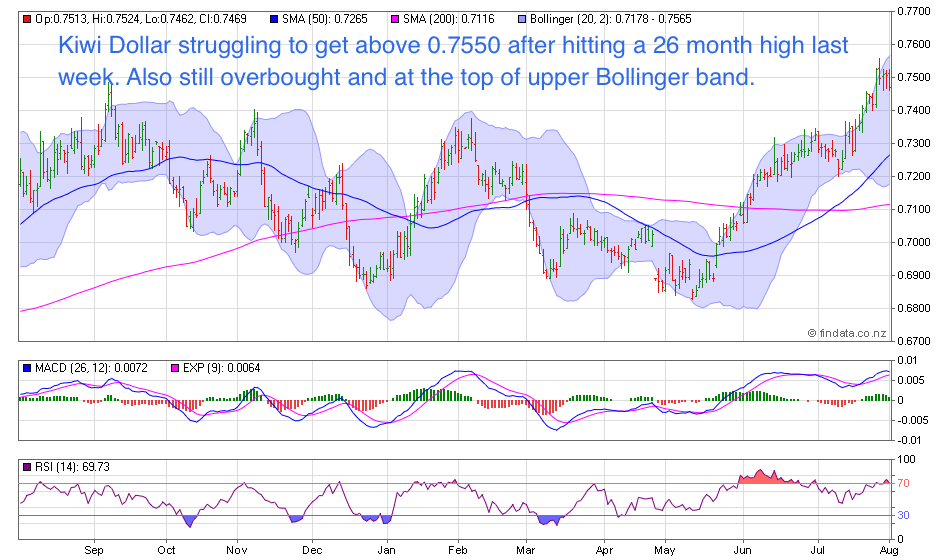The image size is (940, 560).
Task: Click the 0.6800 price axis label
Action: 914,308
